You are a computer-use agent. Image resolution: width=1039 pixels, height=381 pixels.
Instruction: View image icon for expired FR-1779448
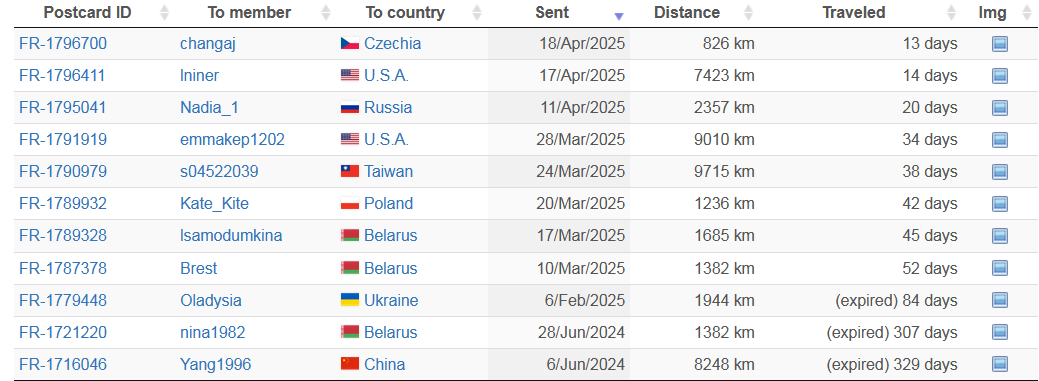[999, 300]
